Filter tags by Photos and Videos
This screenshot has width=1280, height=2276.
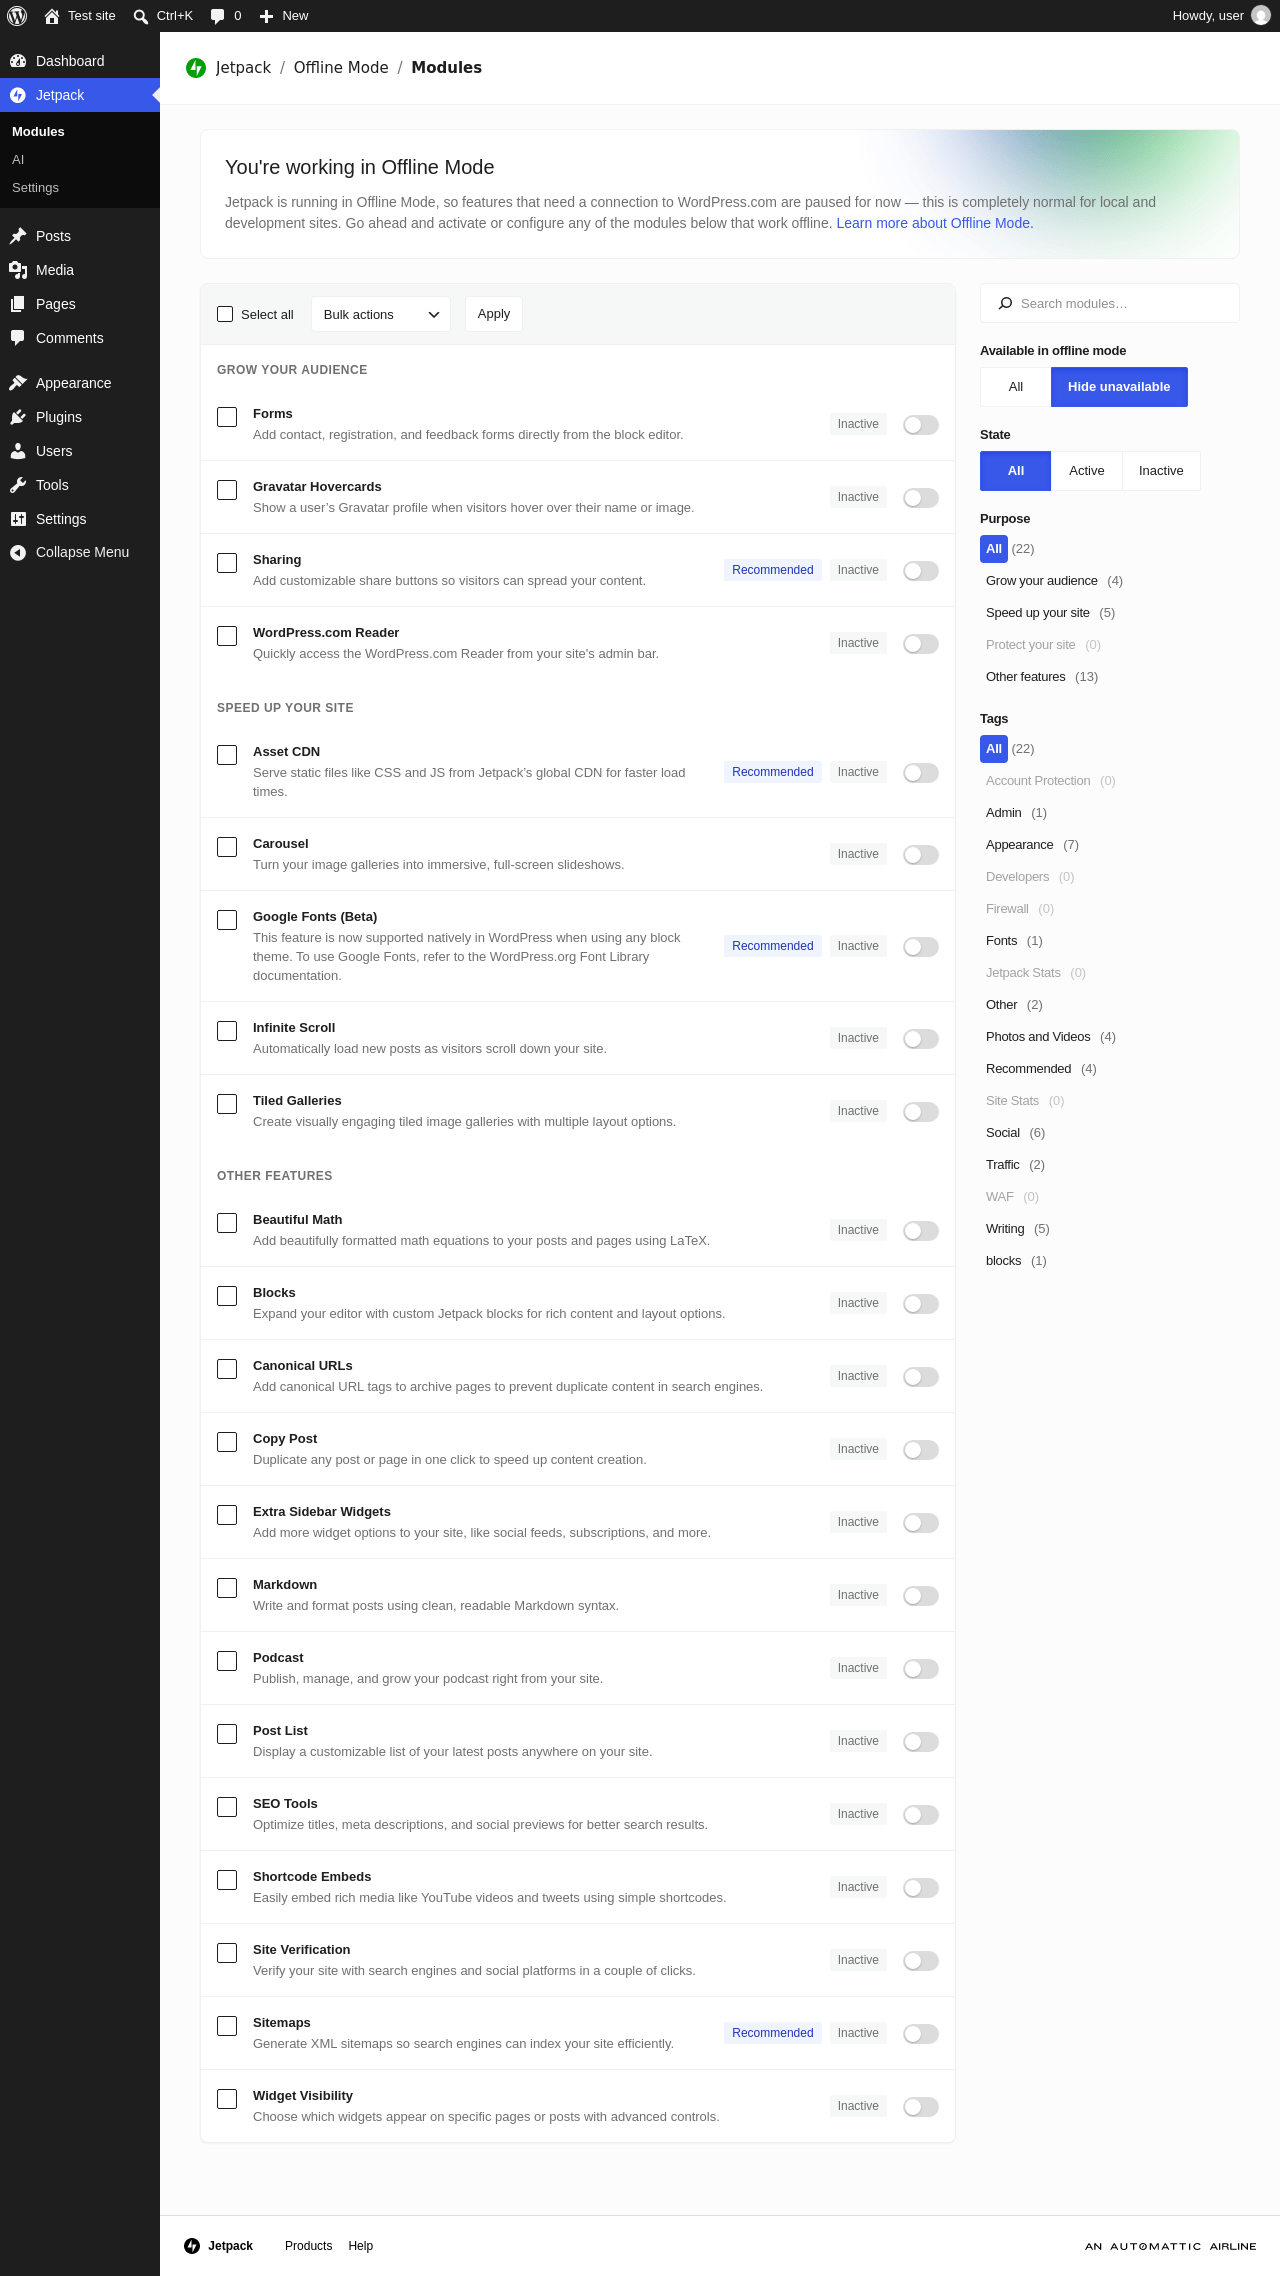pos(1038,1037)
